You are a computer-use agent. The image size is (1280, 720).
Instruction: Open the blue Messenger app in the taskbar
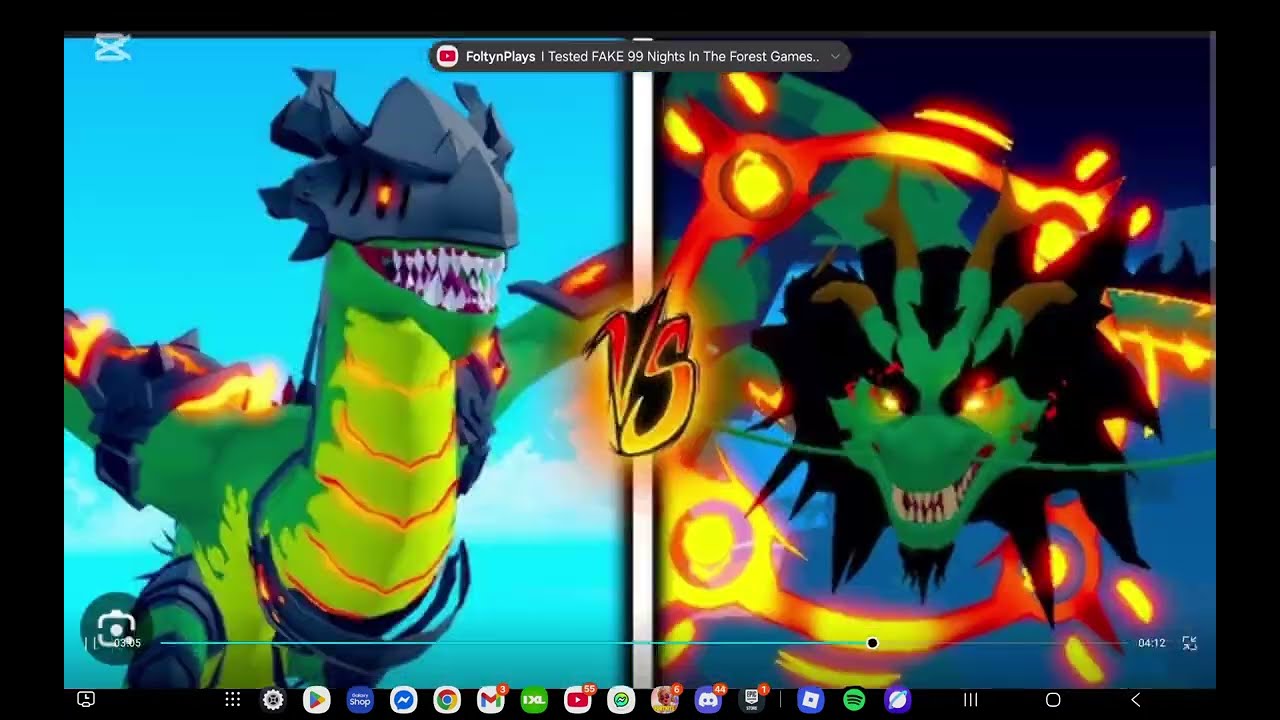click(403, 700)
